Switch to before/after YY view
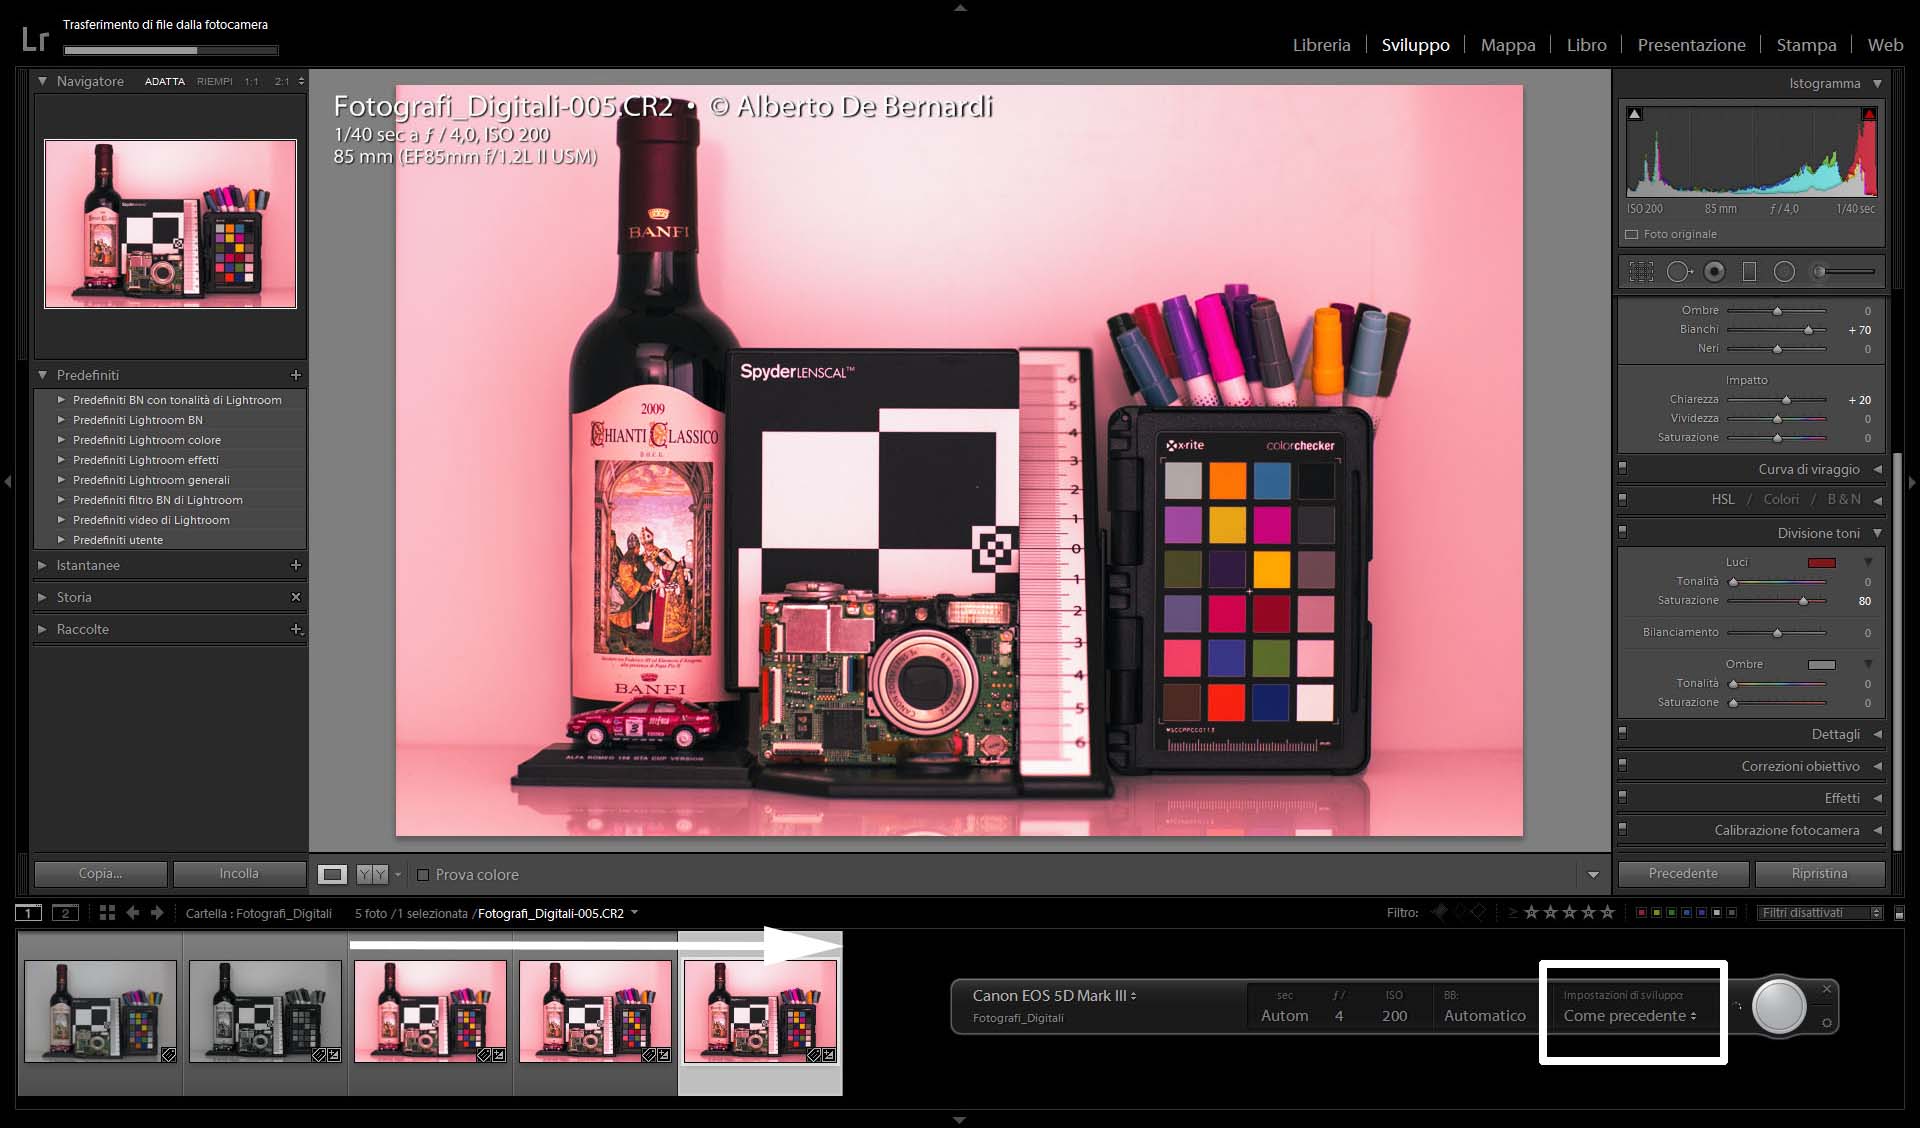This screenshot has width=1920, height=1128. click(x=371, y=874)
